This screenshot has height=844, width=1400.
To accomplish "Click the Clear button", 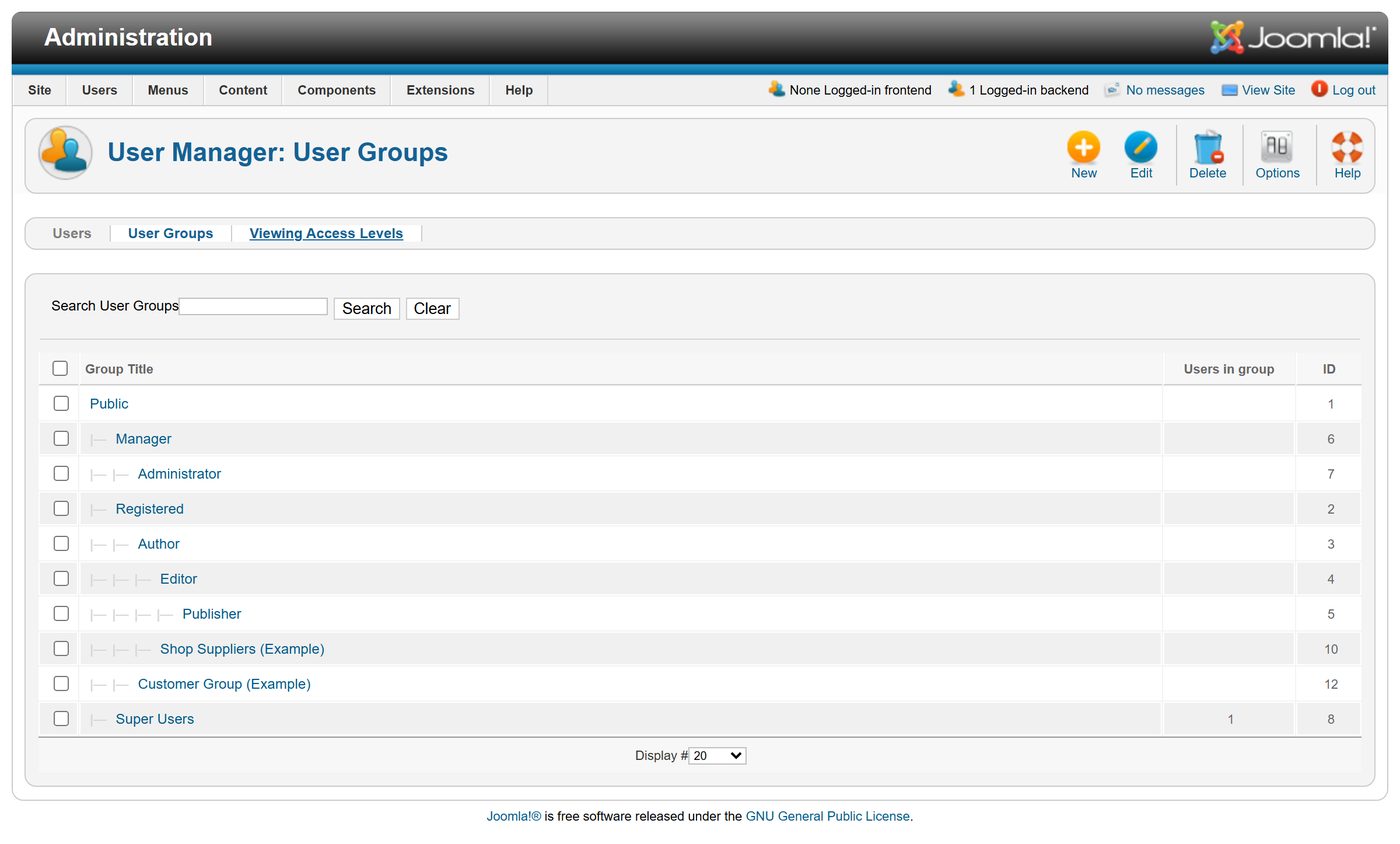I will (x=432, y=308).
